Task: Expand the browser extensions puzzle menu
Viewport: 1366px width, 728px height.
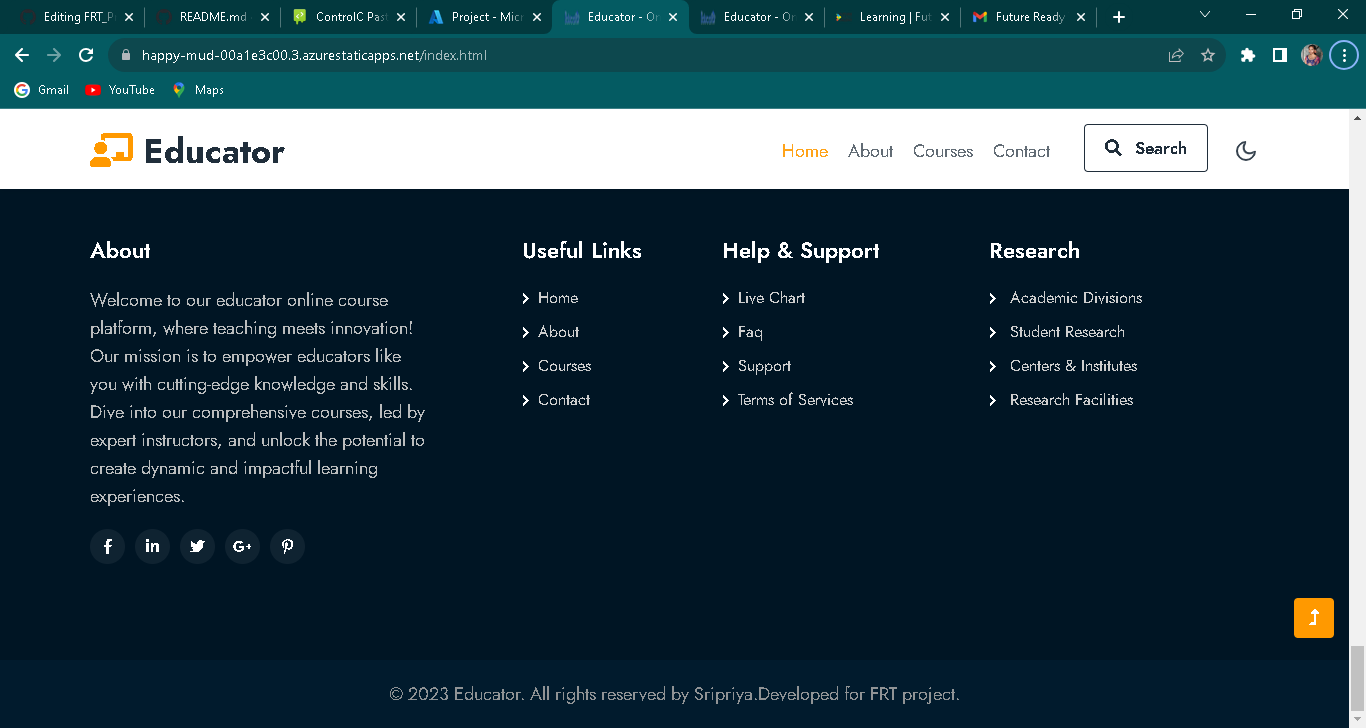Action: (1247, 55)
